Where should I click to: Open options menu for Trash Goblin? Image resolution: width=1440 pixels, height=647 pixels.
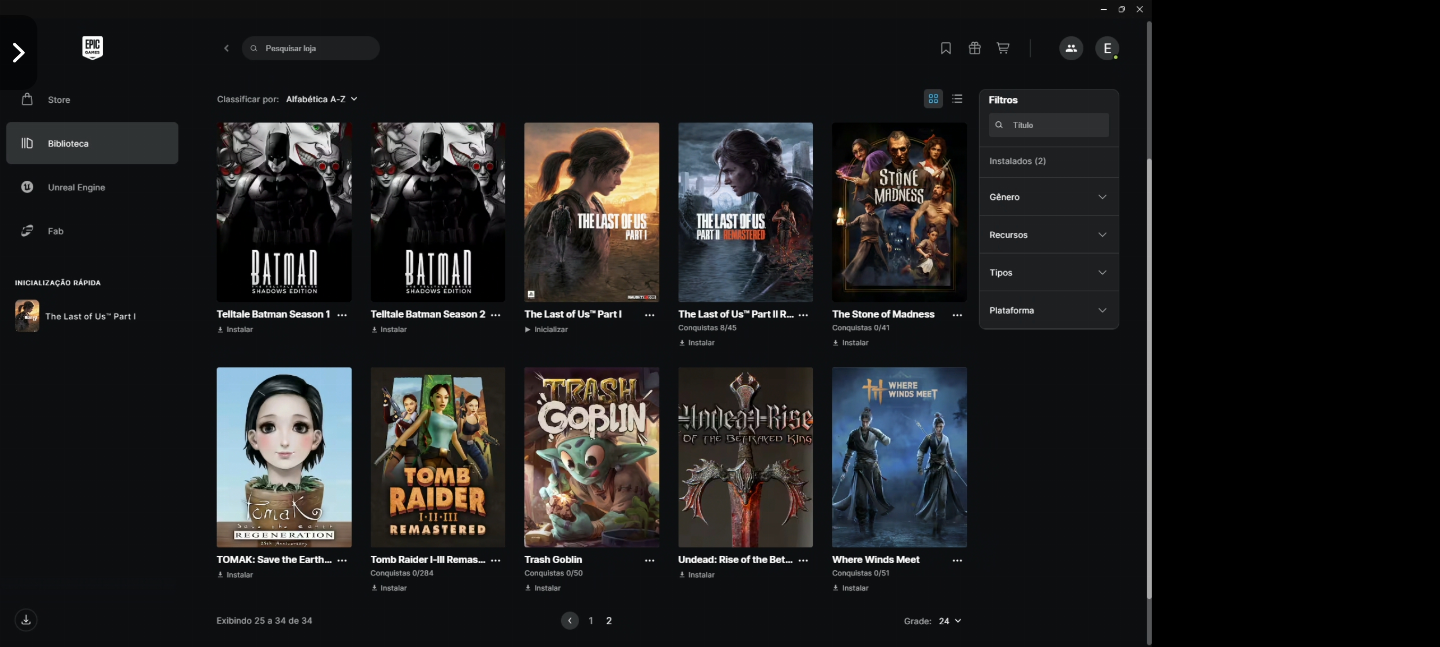pyautogui.click(x=650, y=560)
